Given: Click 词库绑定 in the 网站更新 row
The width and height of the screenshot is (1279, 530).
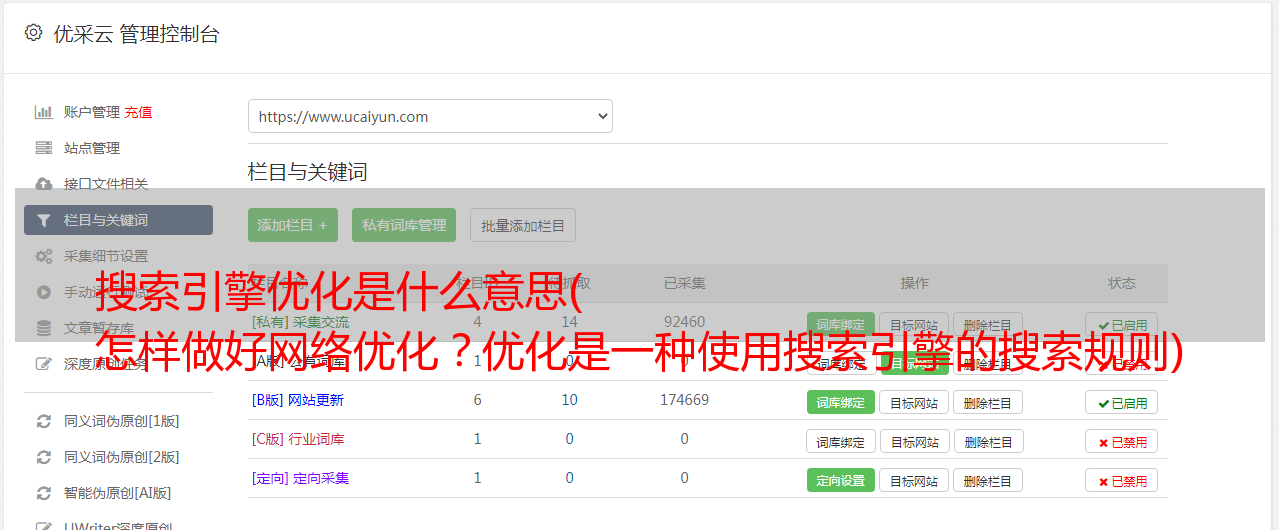Looking at the screenshot, I should click(x=841, y=402).
